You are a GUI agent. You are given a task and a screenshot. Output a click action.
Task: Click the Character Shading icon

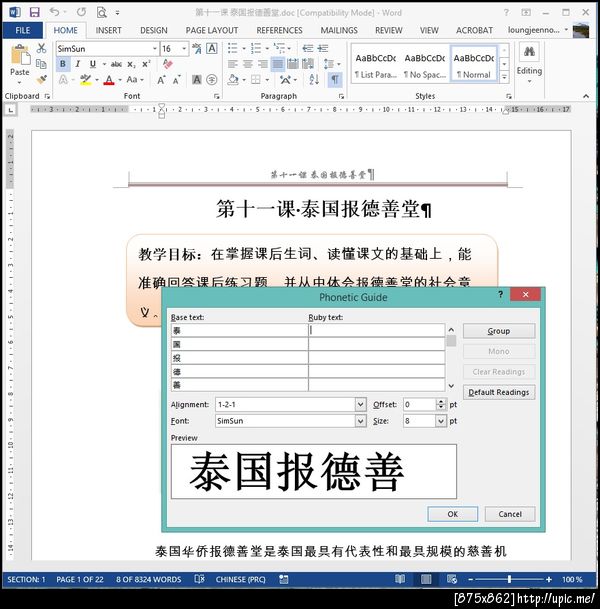coord(197,80)
